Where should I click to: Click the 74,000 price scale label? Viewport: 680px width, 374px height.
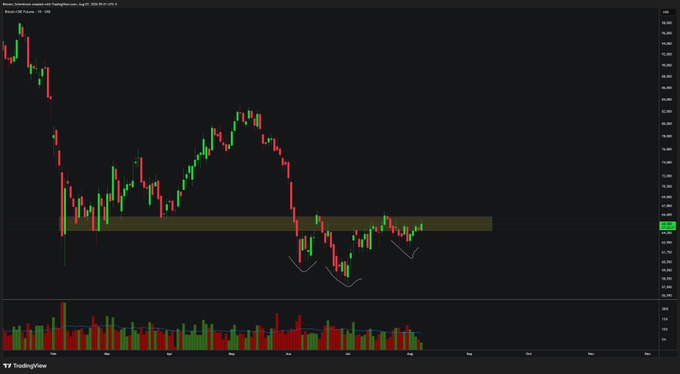[667, 162]
